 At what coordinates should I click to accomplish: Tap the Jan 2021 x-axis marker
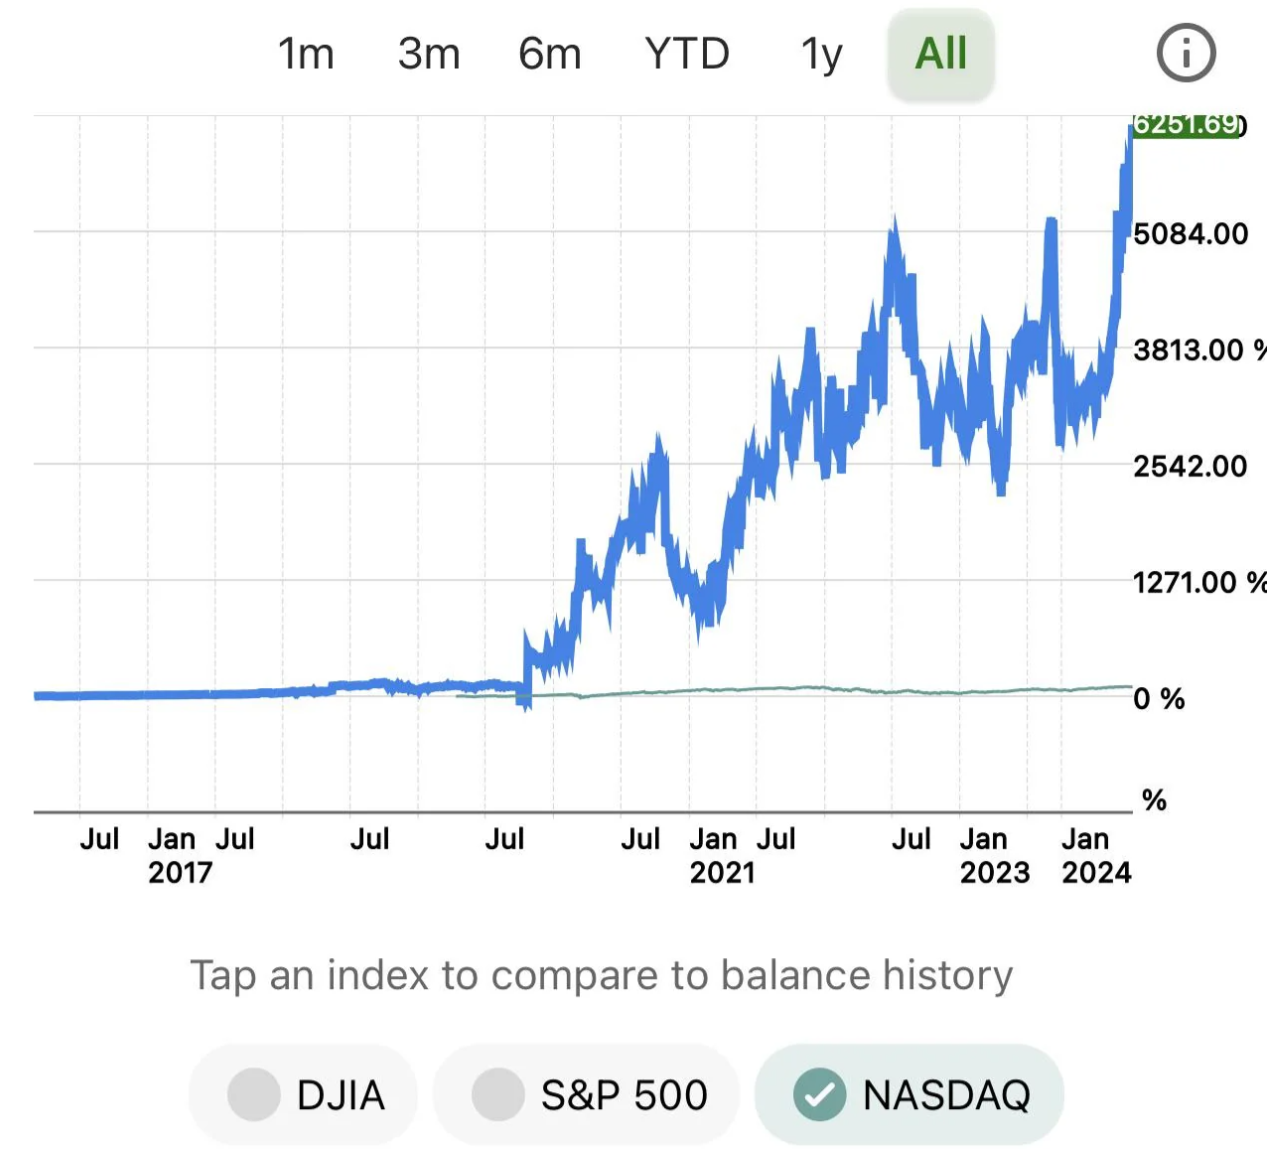[x=719, y=856]
